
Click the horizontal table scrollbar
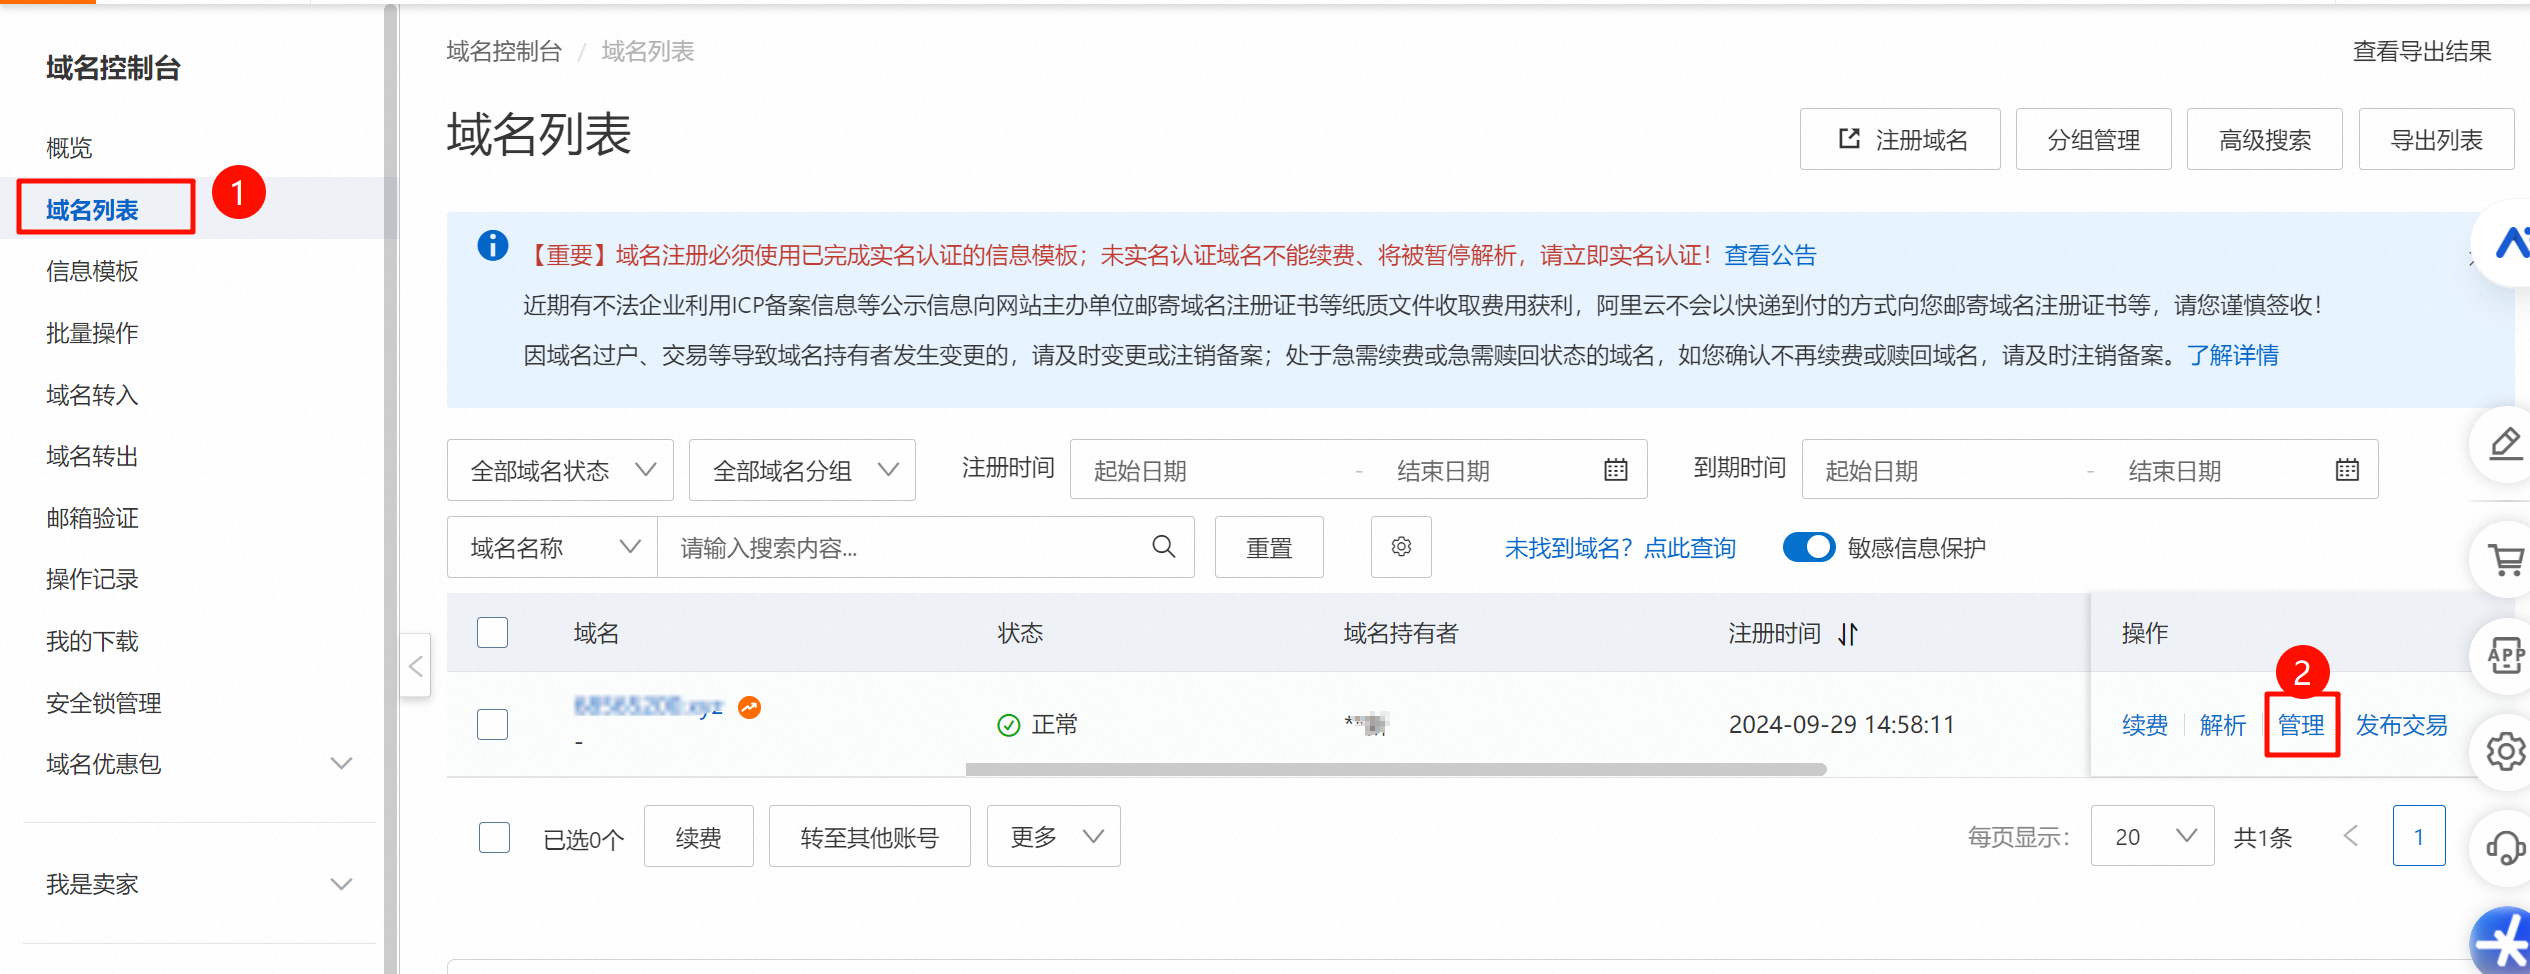tap(1395, 769)
